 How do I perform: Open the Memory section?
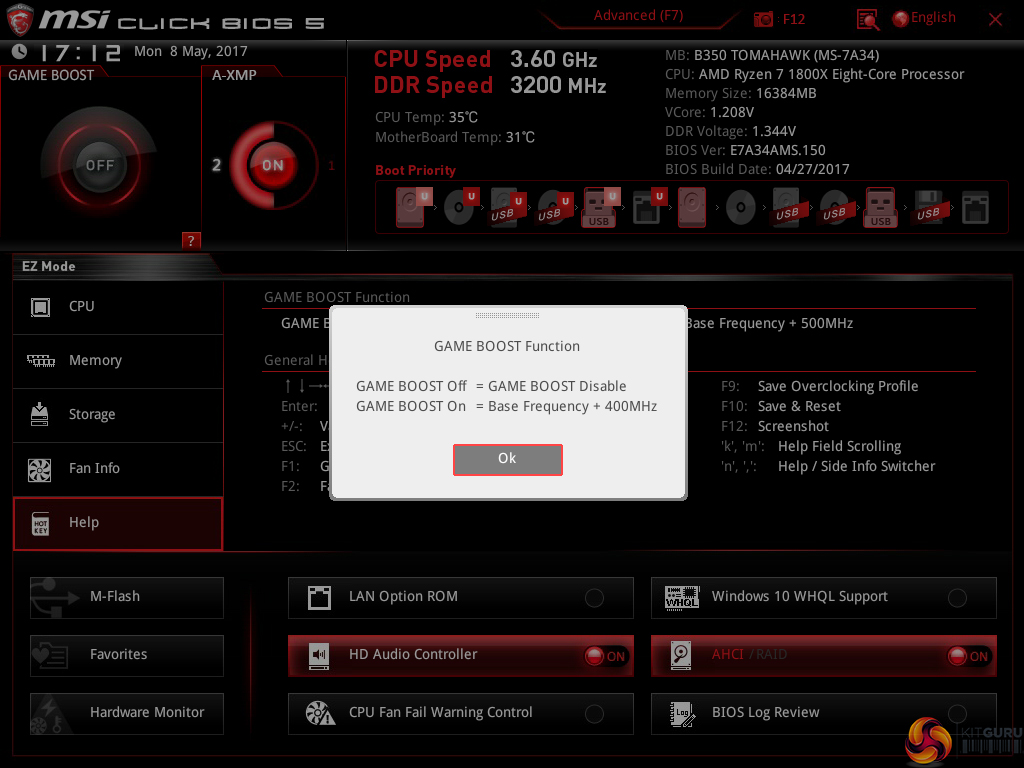point(118,360)
